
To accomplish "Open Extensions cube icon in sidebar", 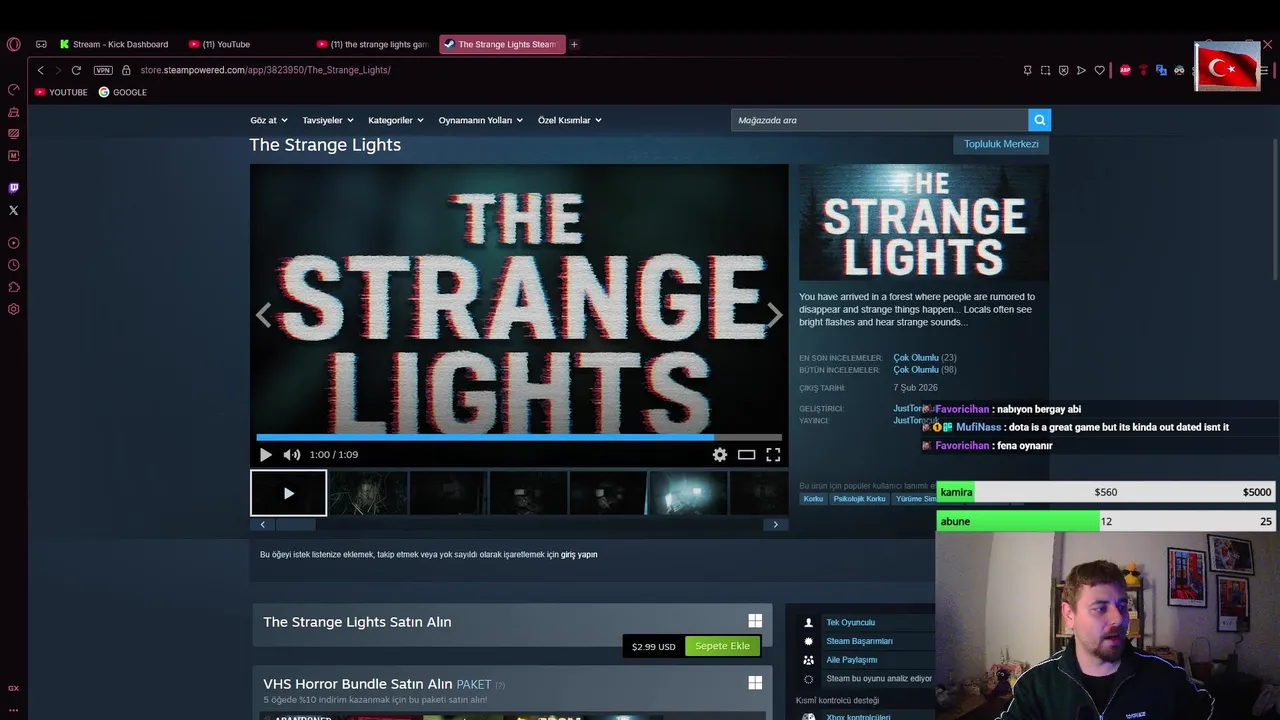I will (x=13, y=287).
